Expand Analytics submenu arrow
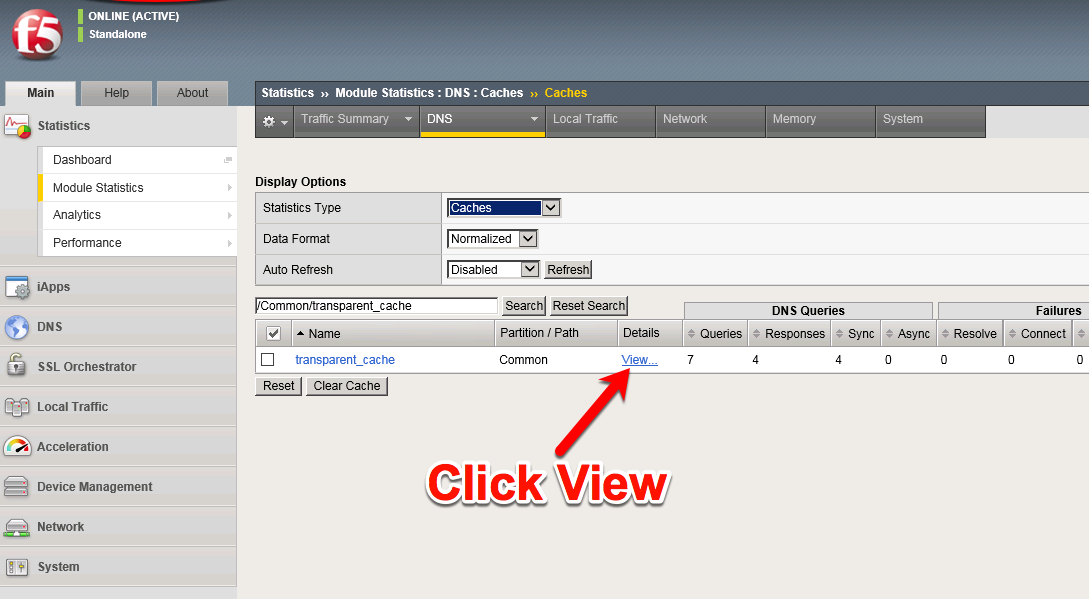 tap(229, 215)
